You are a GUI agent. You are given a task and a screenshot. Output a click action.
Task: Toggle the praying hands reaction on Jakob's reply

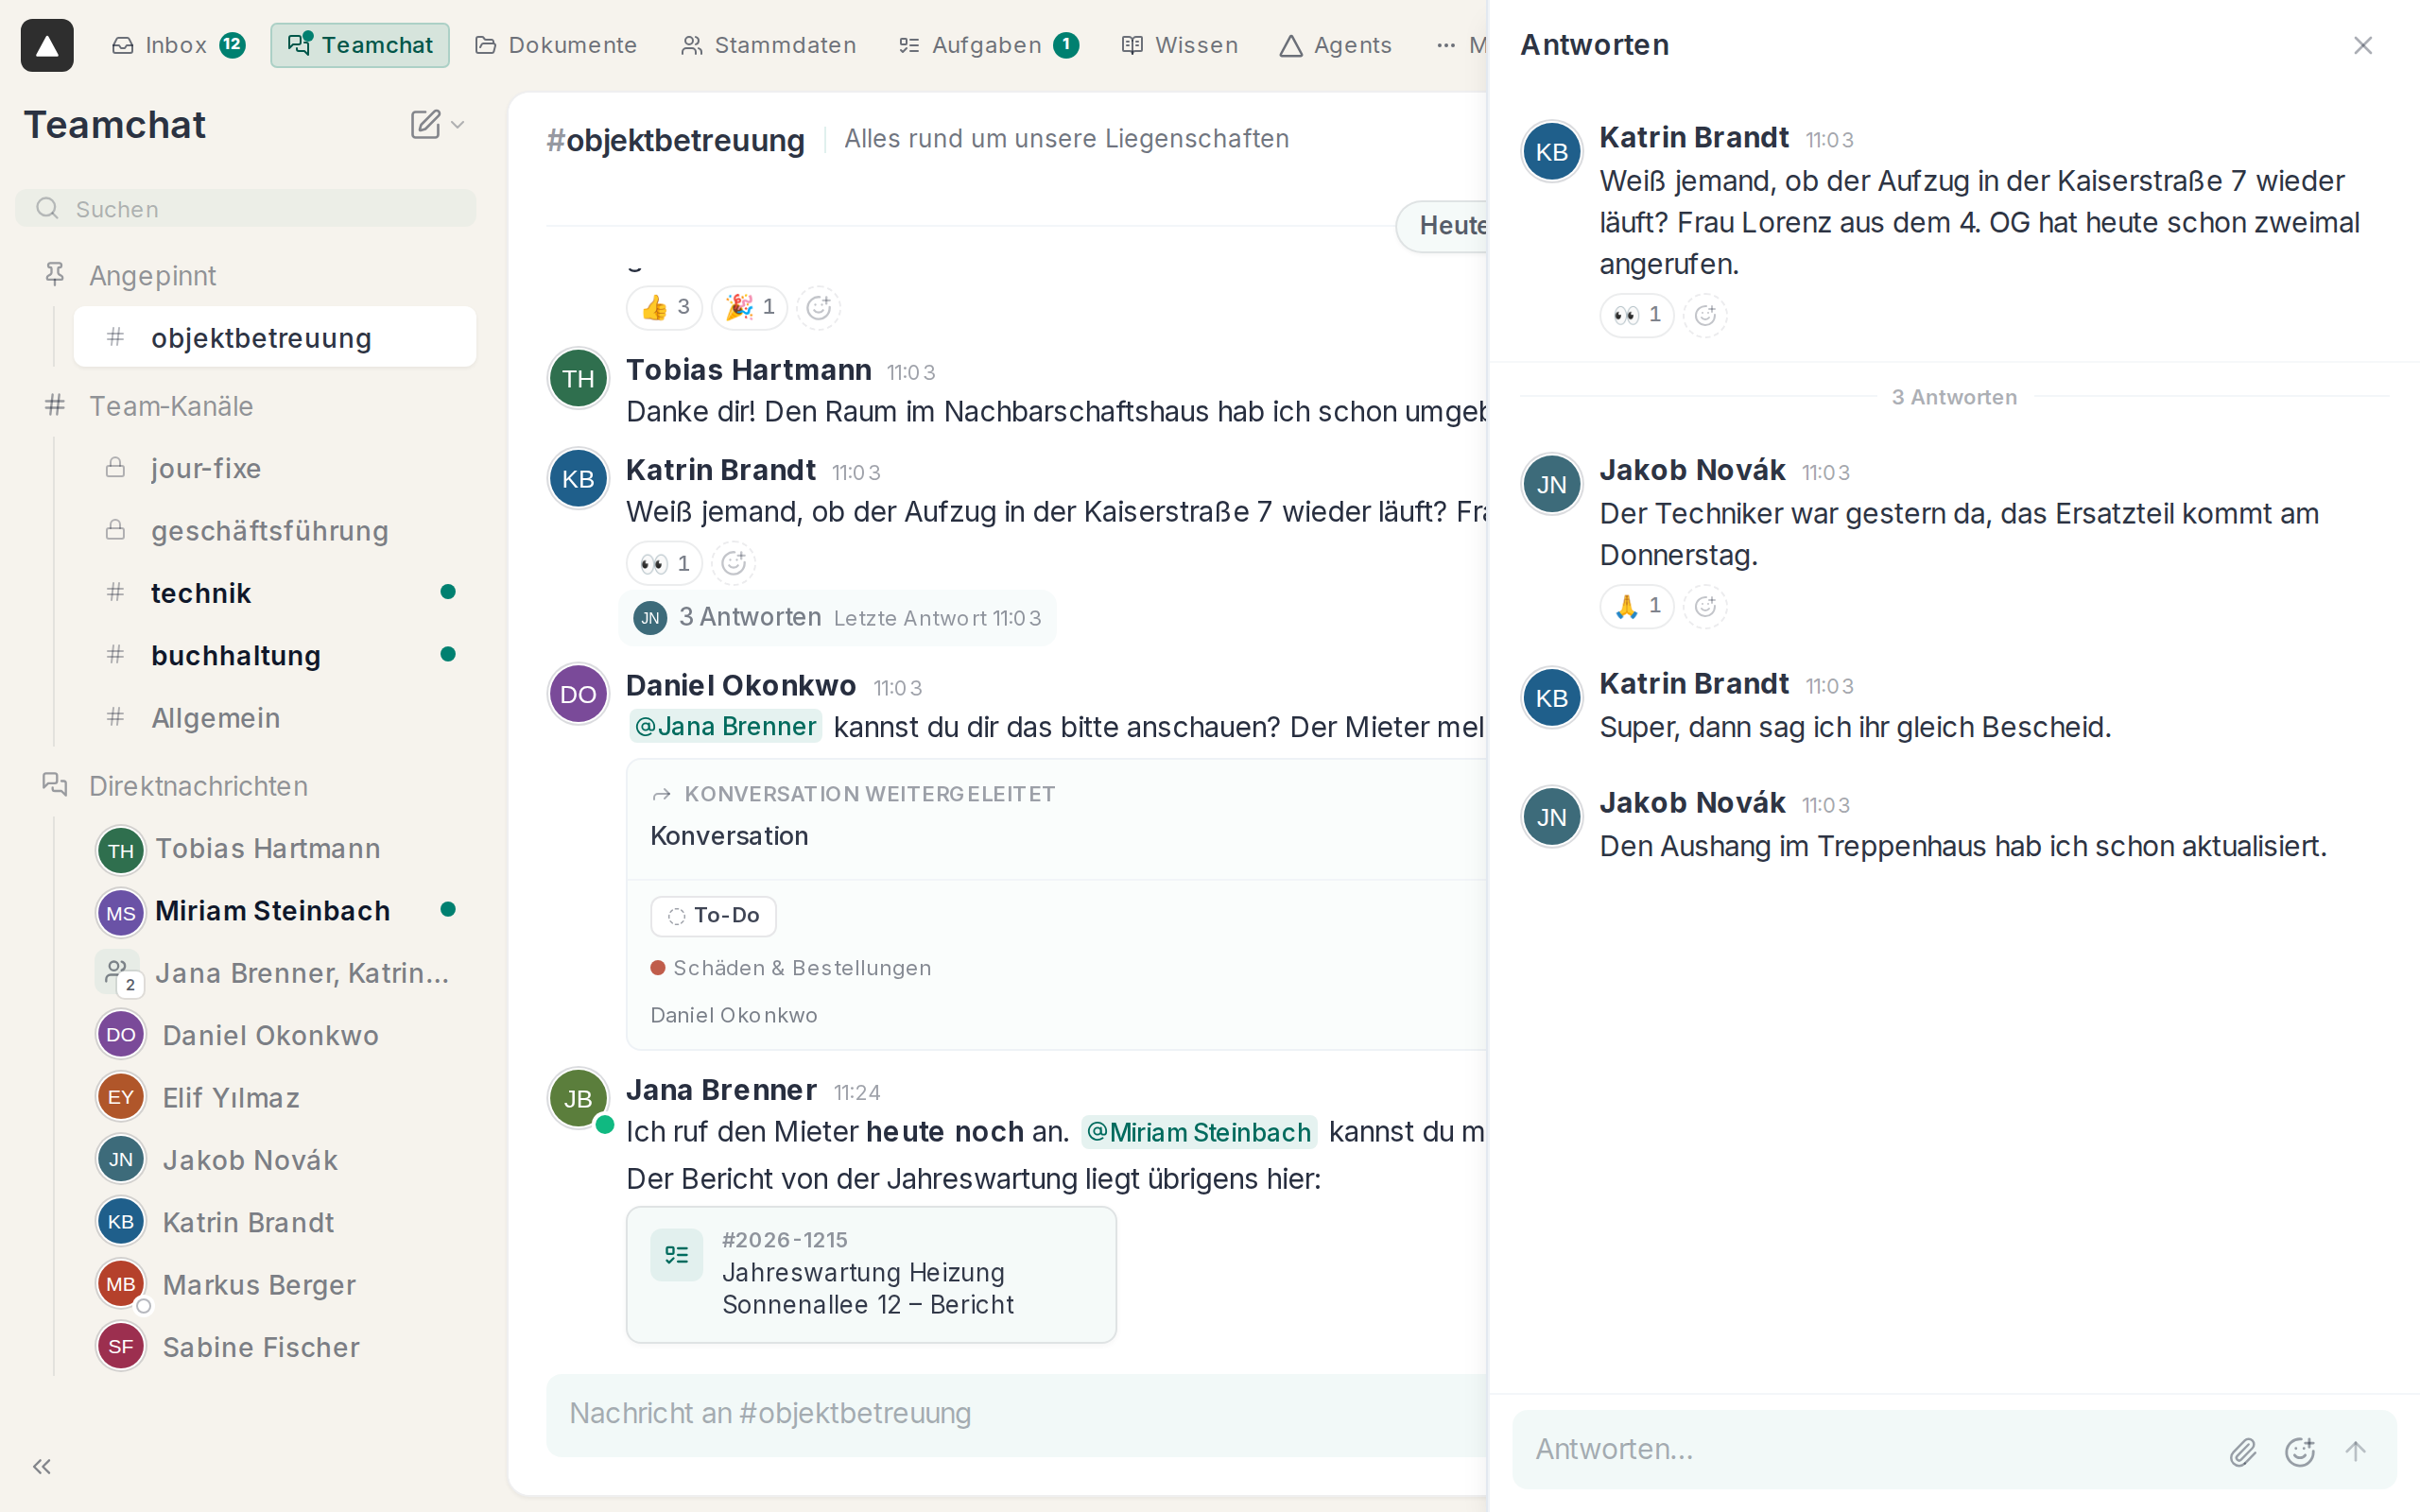(x=1637, y=606)
